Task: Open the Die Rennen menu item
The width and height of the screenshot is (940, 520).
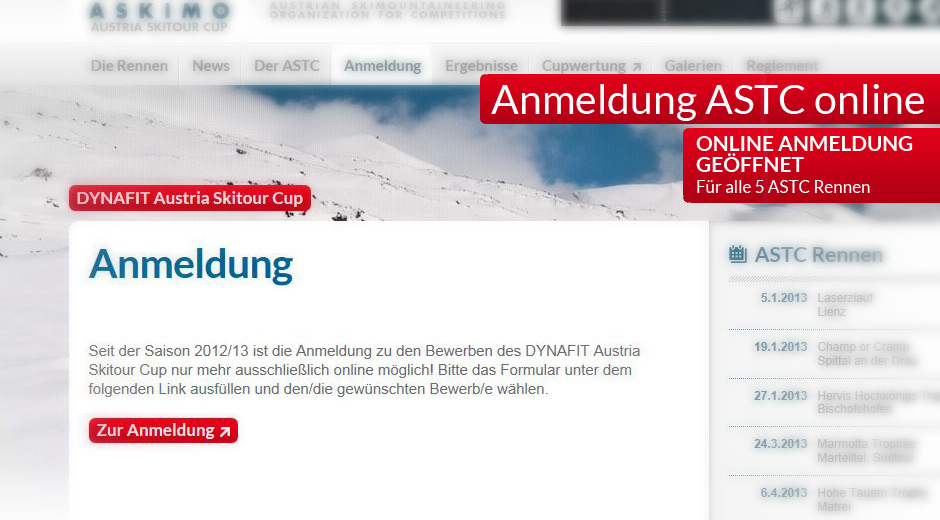Action: tap(129, 66)
